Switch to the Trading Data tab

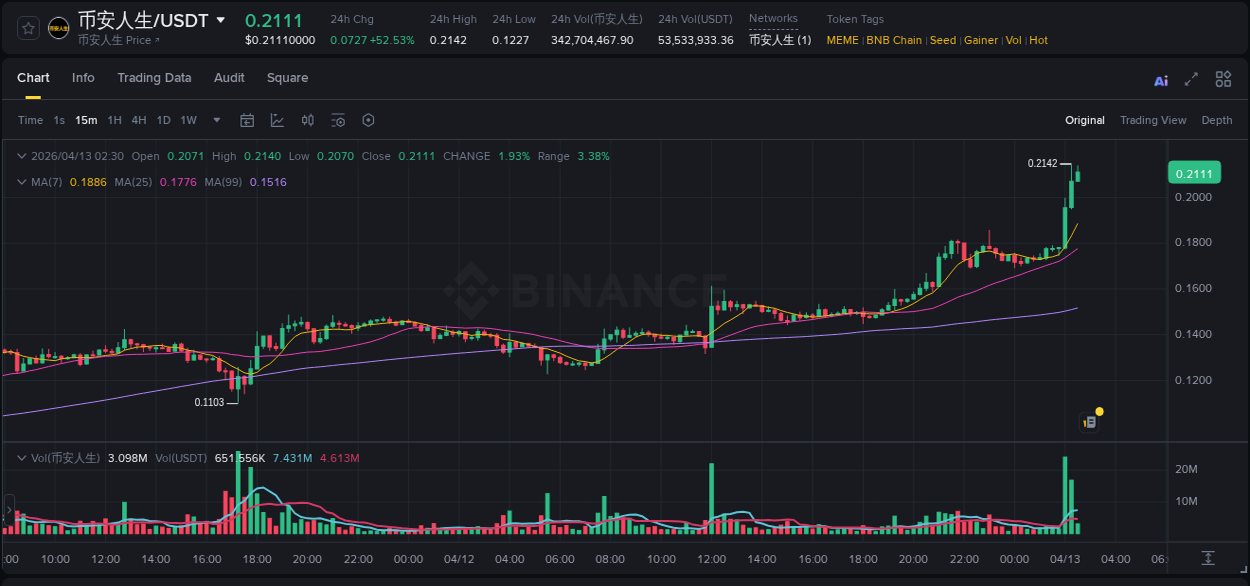tap(154, 78)
